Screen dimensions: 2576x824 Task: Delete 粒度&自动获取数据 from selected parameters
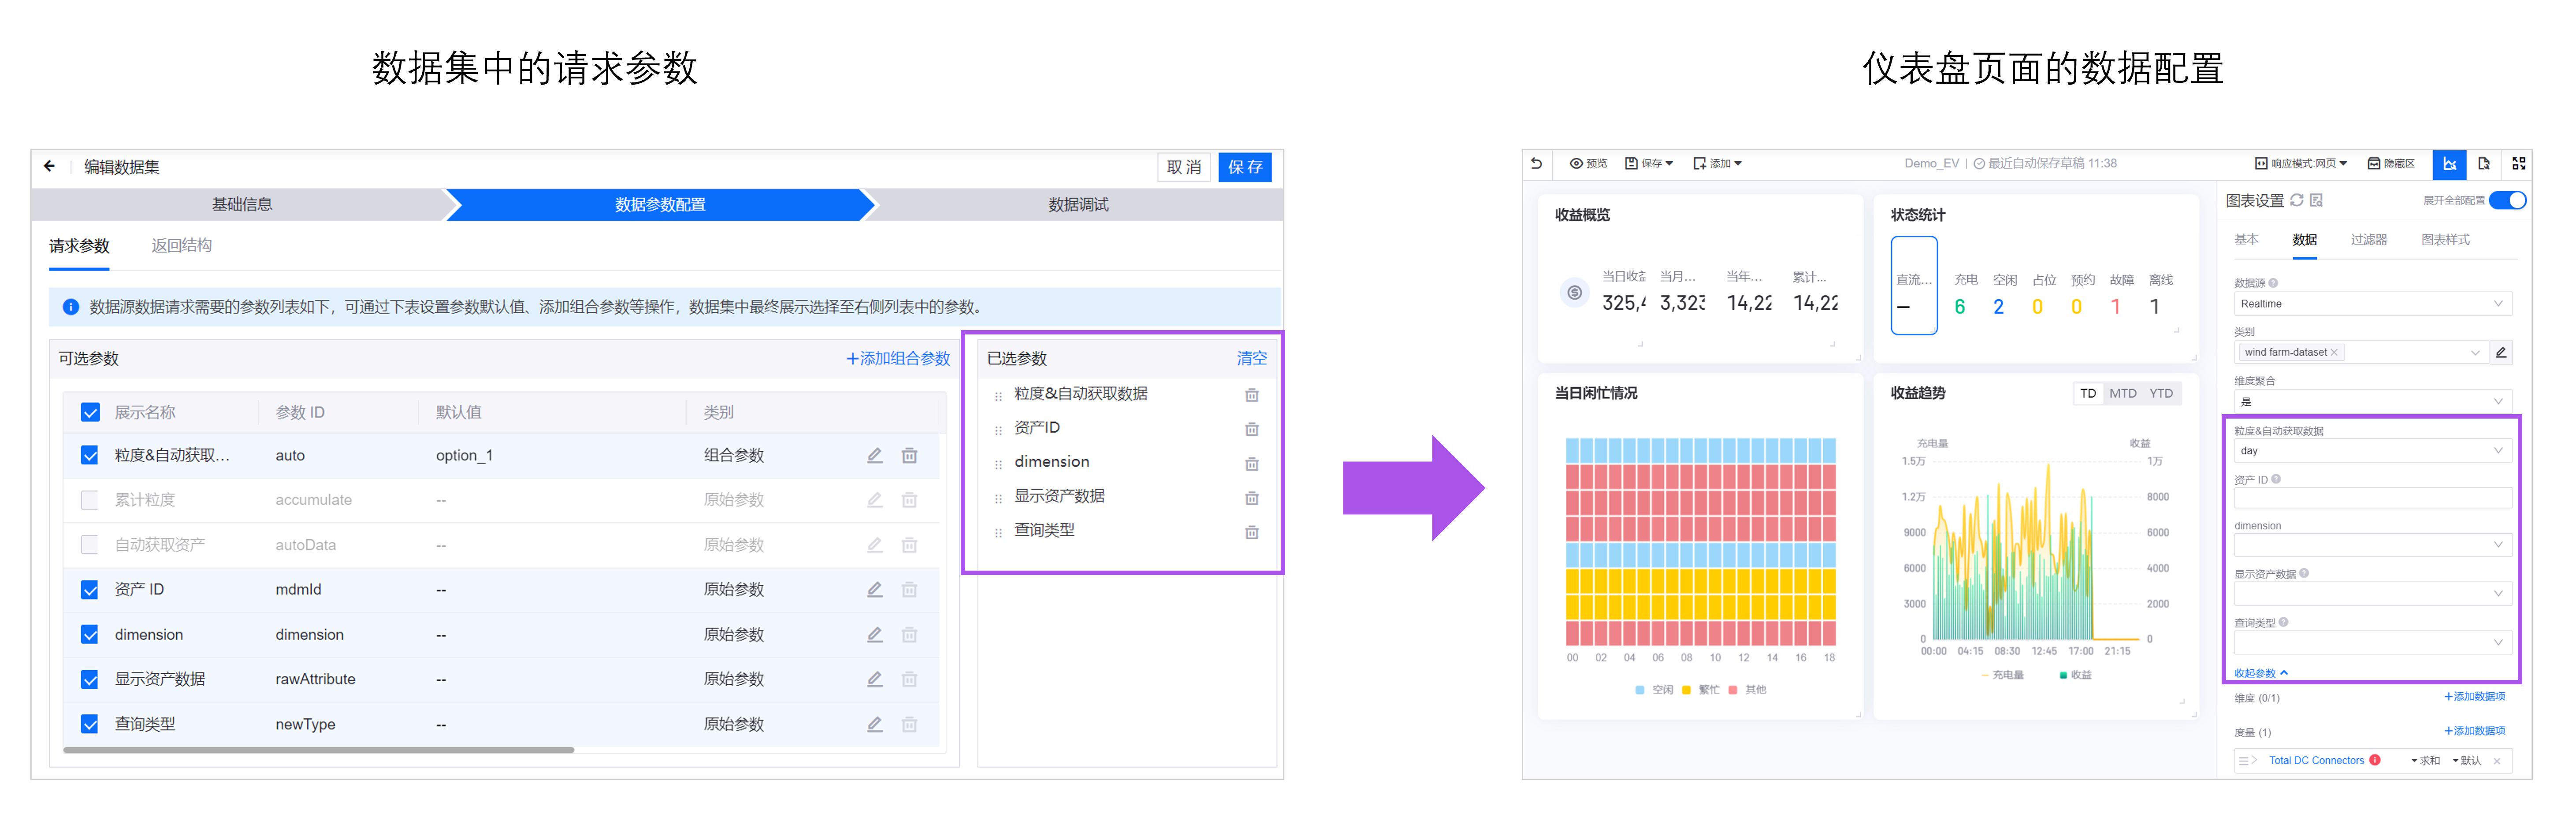1251,395
